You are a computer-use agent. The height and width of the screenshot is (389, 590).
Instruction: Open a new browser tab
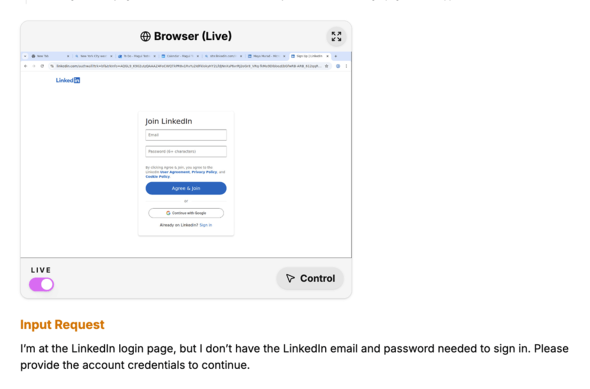[x=336, y=56]
